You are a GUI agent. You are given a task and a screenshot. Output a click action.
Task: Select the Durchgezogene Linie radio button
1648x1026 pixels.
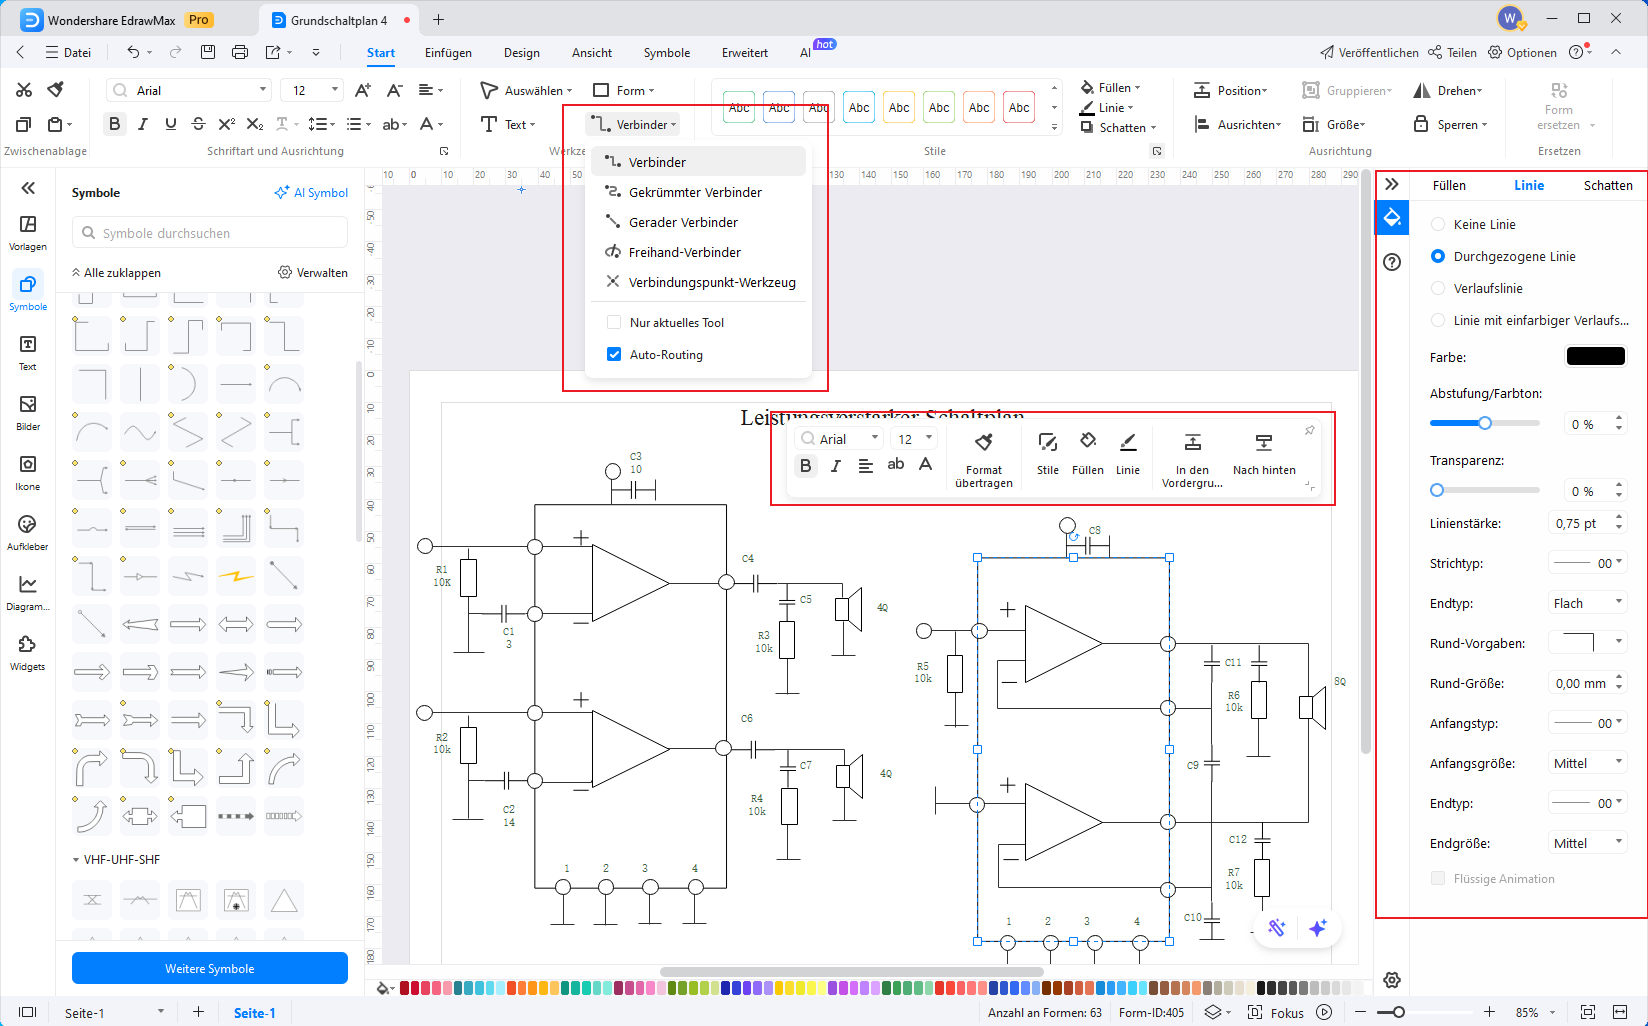1438,256
